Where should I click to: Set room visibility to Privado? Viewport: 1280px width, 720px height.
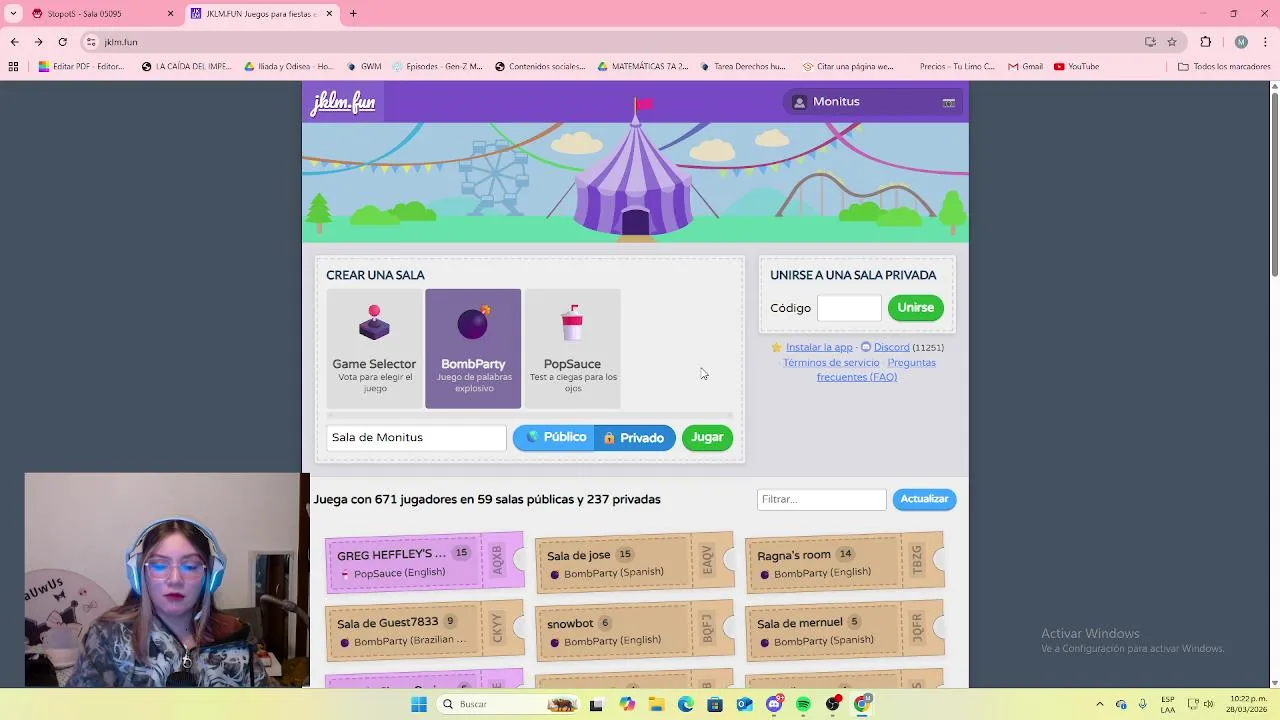635,437
